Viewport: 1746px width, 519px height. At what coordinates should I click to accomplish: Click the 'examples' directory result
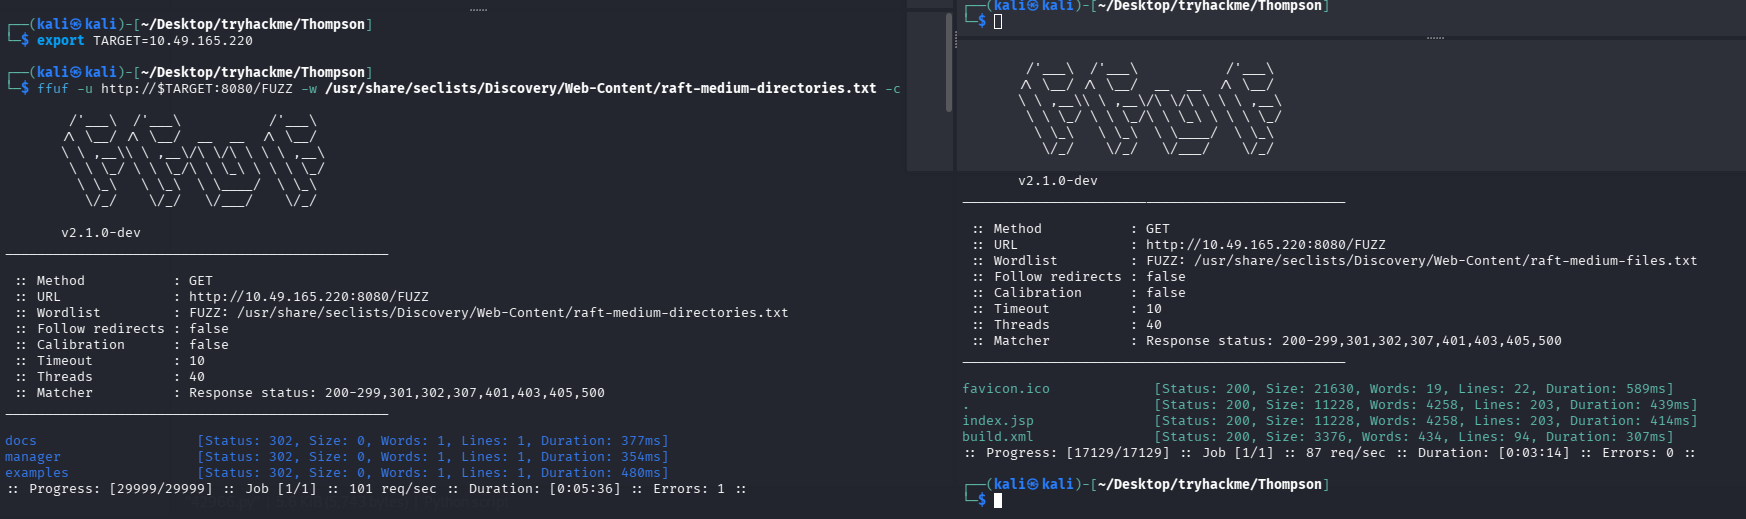pos(37,473)
